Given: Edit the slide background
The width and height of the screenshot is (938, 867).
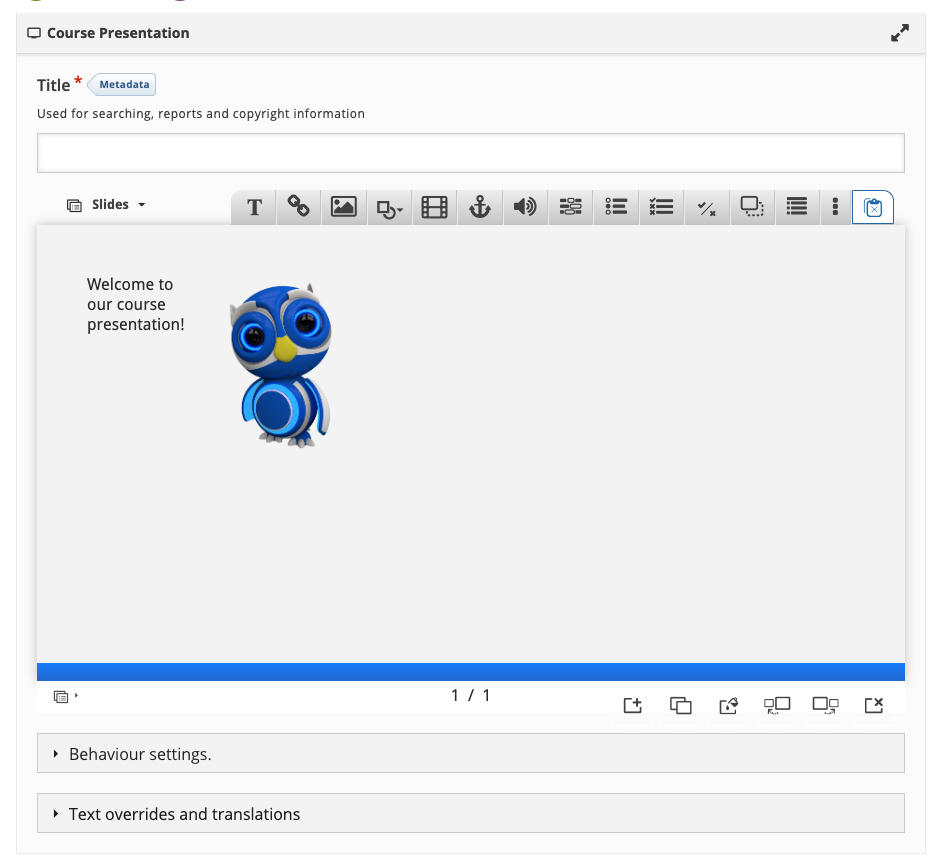Looking at the screenshot, I should pos(729,705).
